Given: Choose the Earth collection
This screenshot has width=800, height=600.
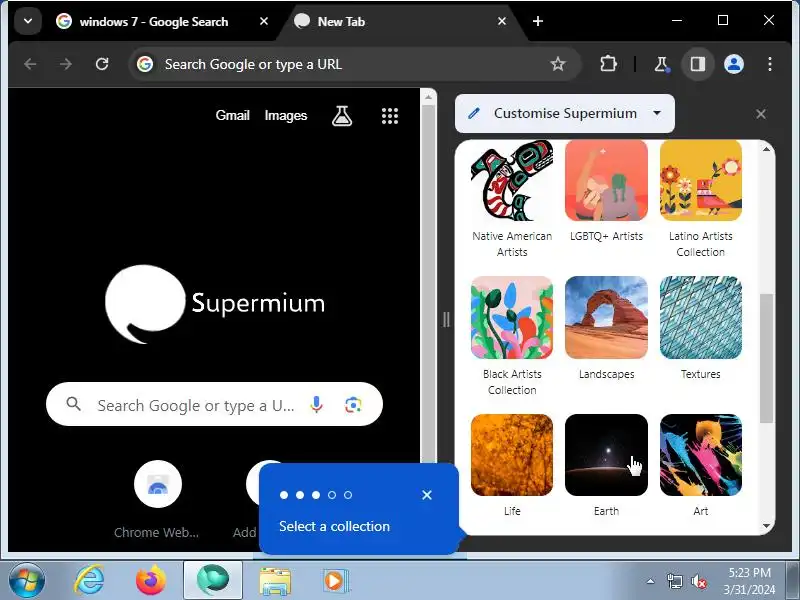Looking at the screenshot, I should tap(606, 465).
